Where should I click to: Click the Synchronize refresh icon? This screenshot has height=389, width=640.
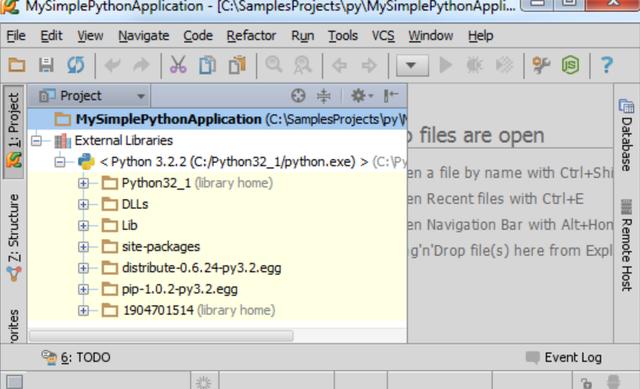point(76,65)
